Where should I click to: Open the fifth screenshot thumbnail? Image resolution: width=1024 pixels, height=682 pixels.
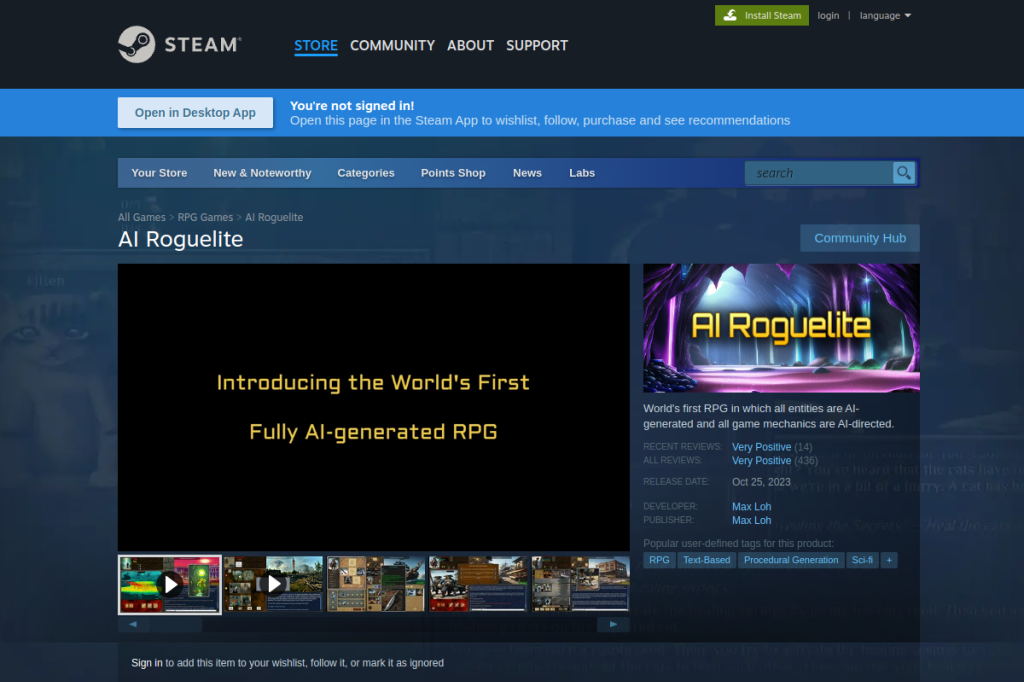(x=581, y=584)
